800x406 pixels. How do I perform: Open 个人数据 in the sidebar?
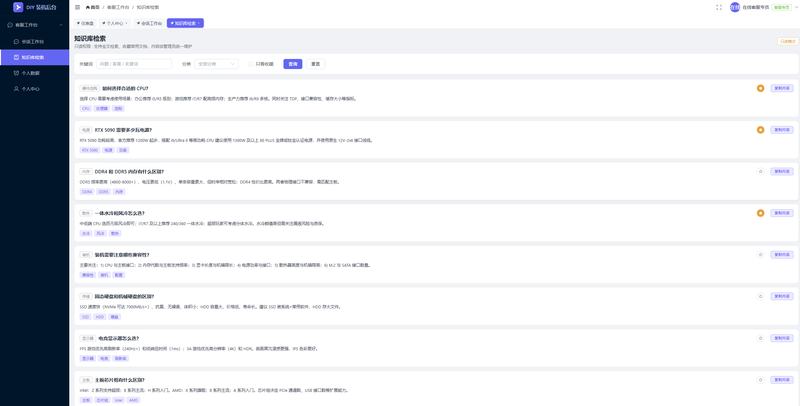tap(34, 73)
